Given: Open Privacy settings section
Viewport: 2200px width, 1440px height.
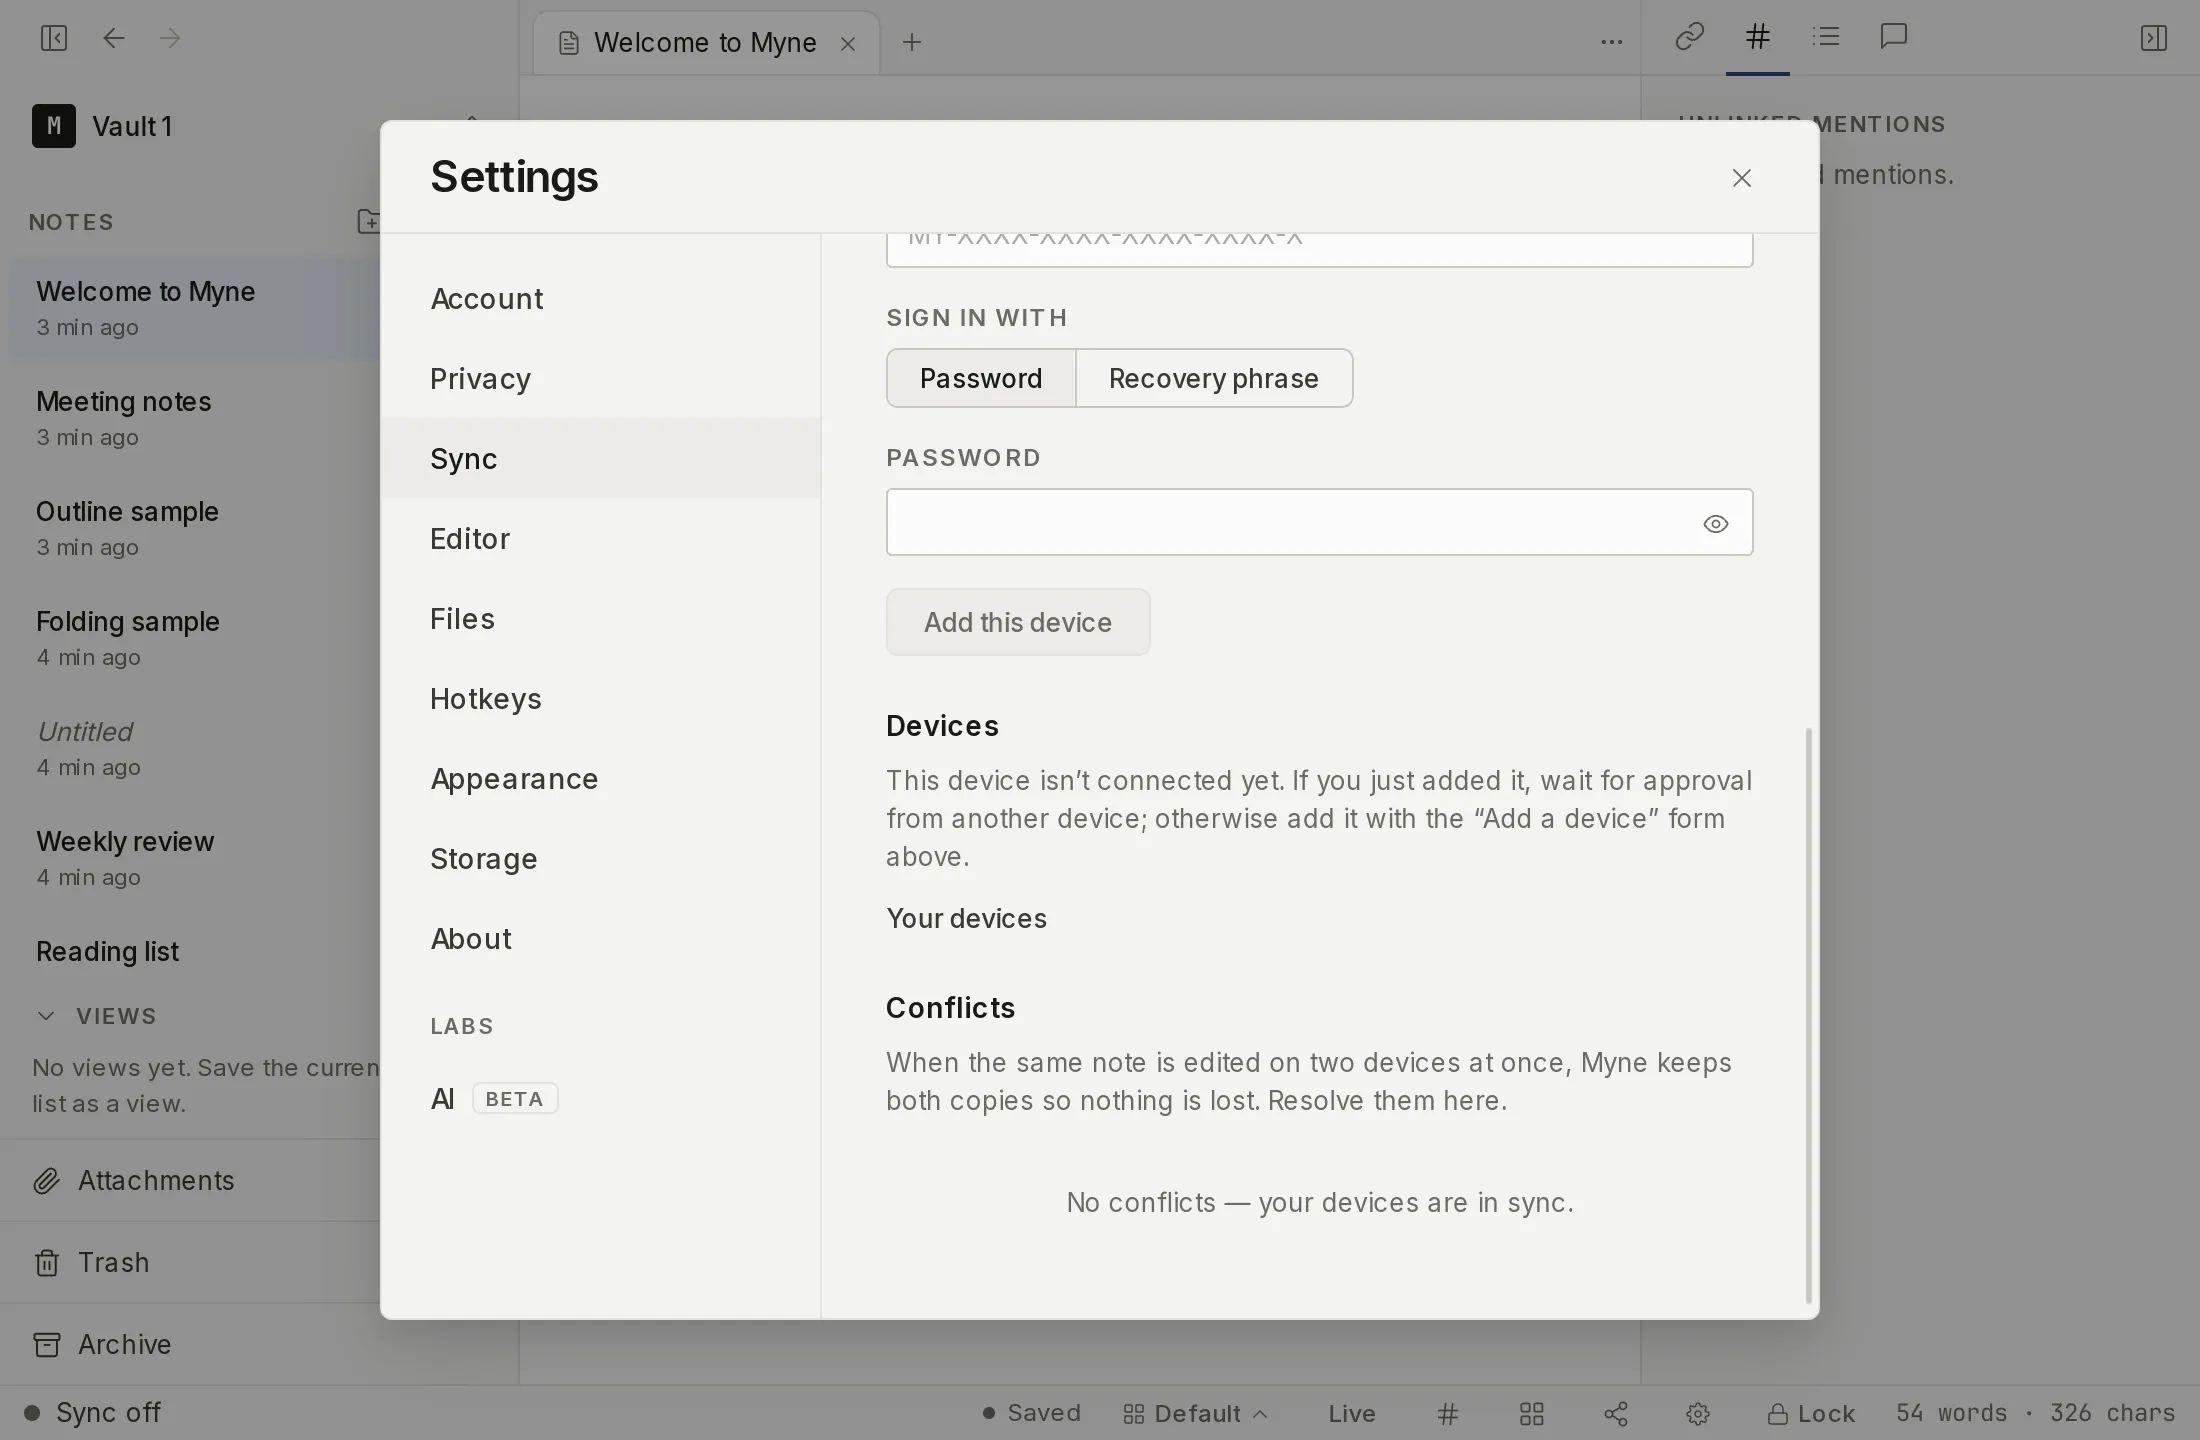Looking at the screenshot, I should point(600,378).
